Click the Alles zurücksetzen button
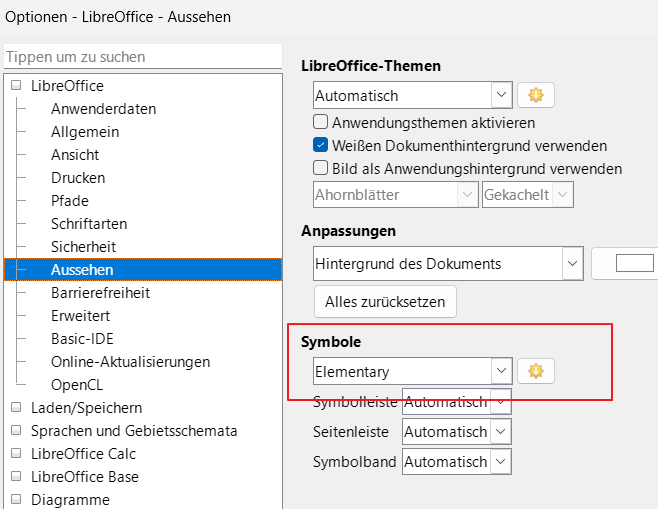The image size is (658, 509). coord(385,301)
